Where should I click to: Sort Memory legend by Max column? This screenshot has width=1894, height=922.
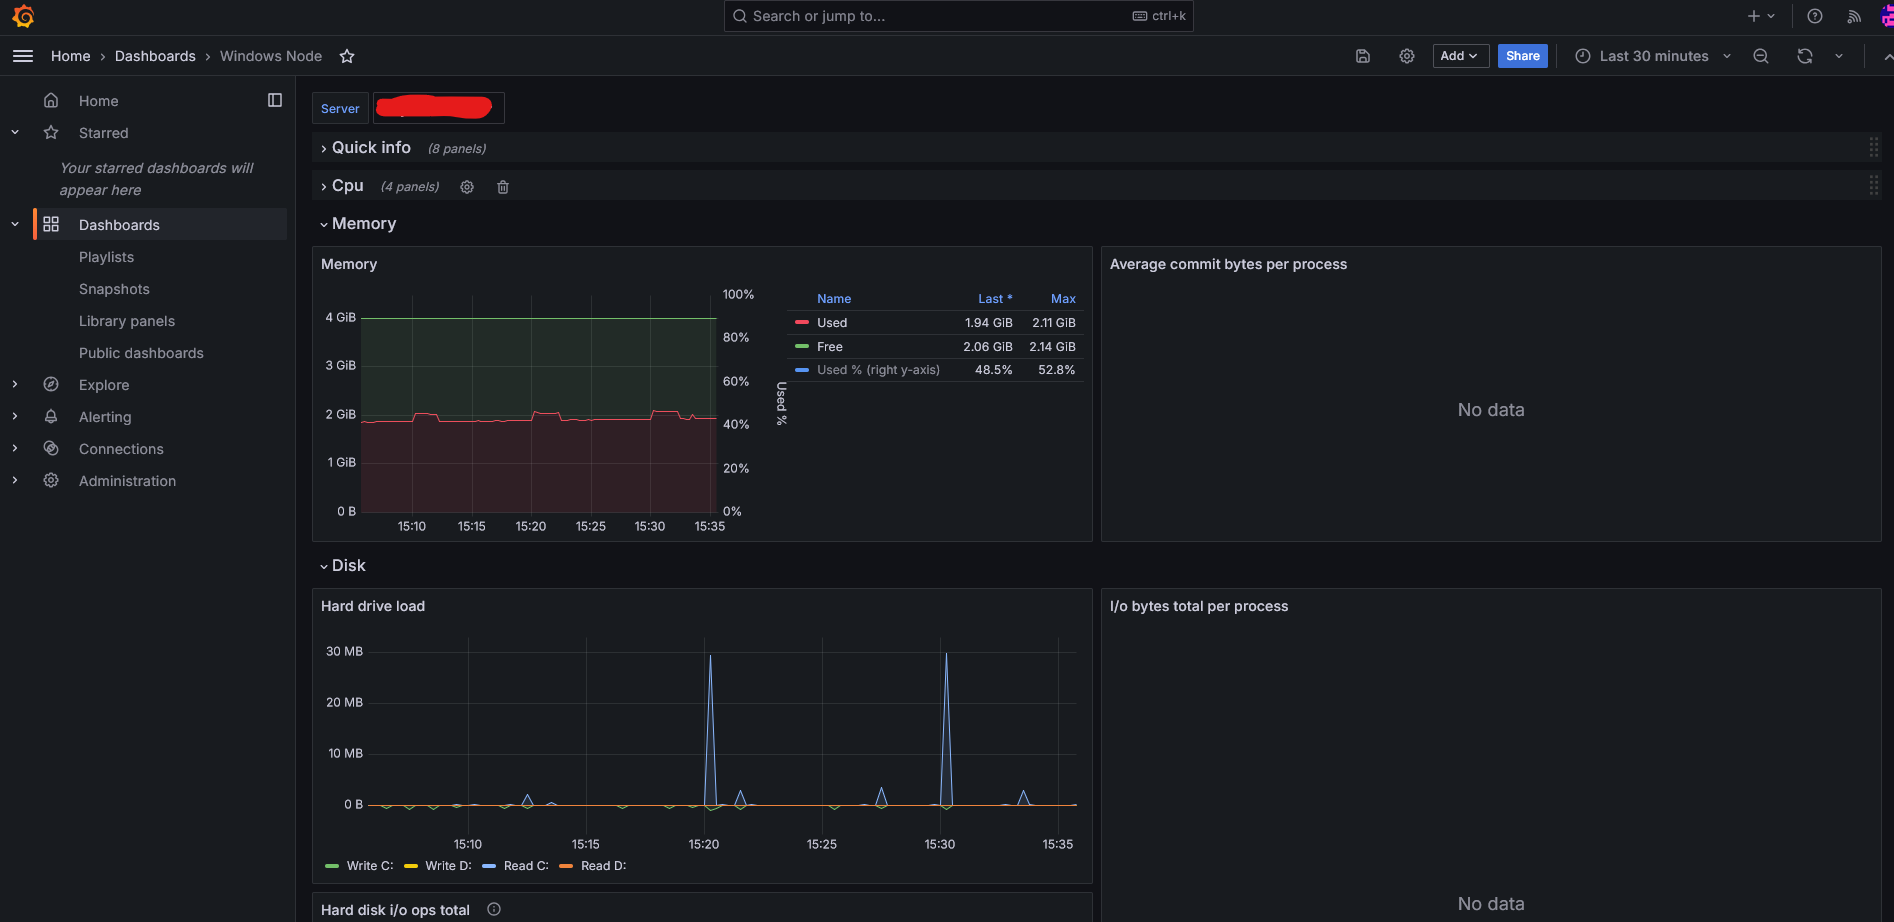(1063, 299)
